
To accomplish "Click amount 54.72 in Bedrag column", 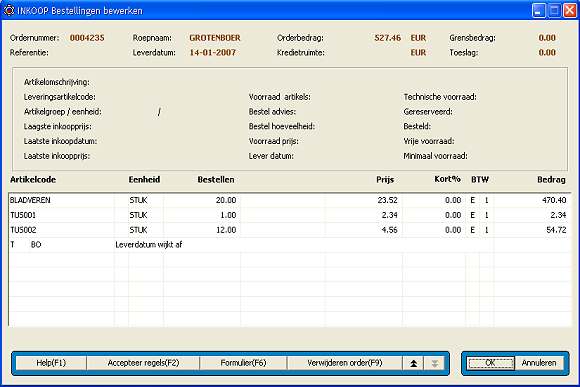I will [x=556, y=230].
